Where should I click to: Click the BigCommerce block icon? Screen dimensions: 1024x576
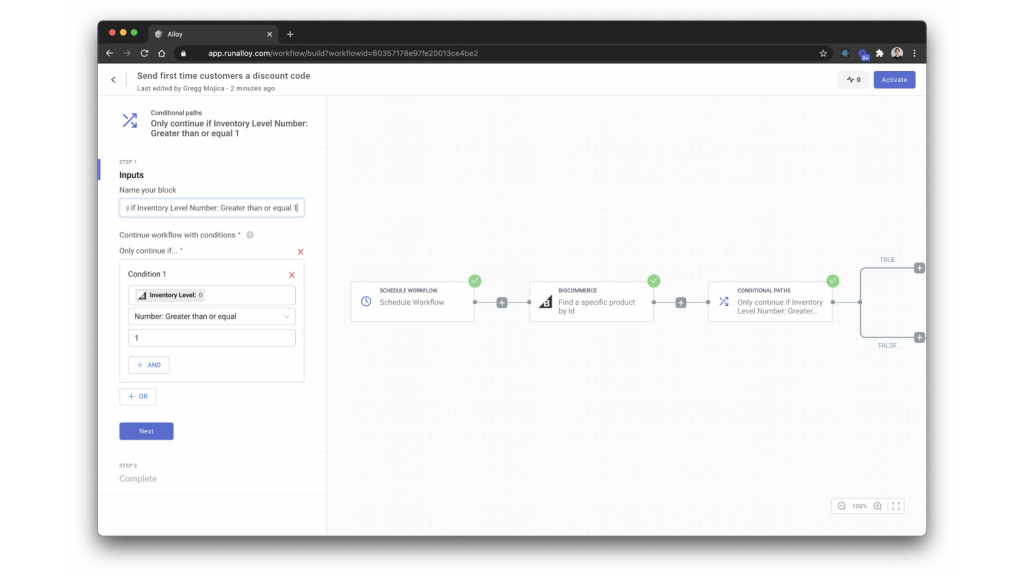click(x=546, y=301)
